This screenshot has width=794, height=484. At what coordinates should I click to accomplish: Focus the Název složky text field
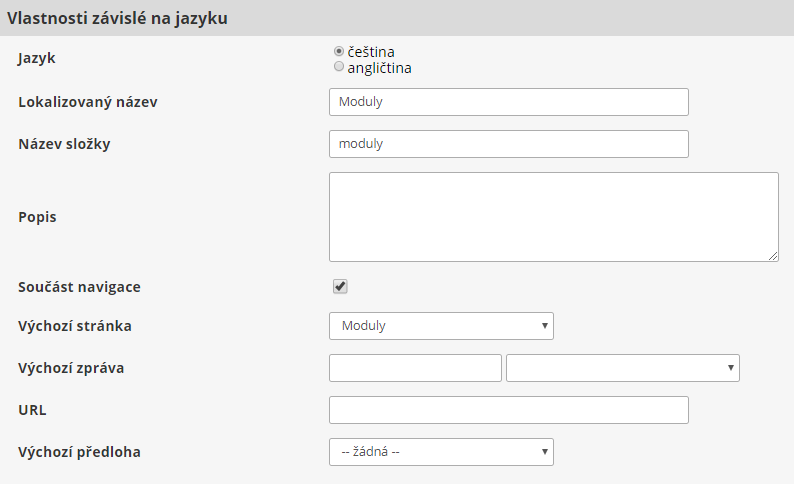tap(508, 144)
